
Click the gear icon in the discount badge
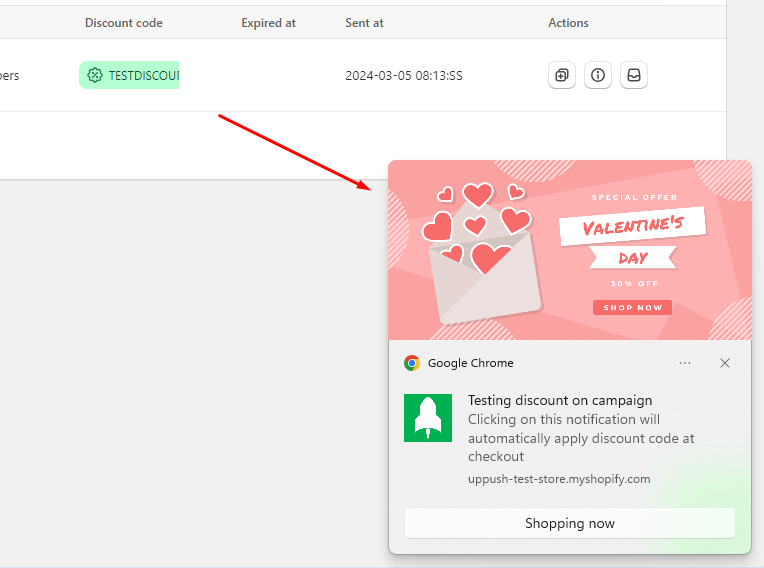(x=95, y=75)
